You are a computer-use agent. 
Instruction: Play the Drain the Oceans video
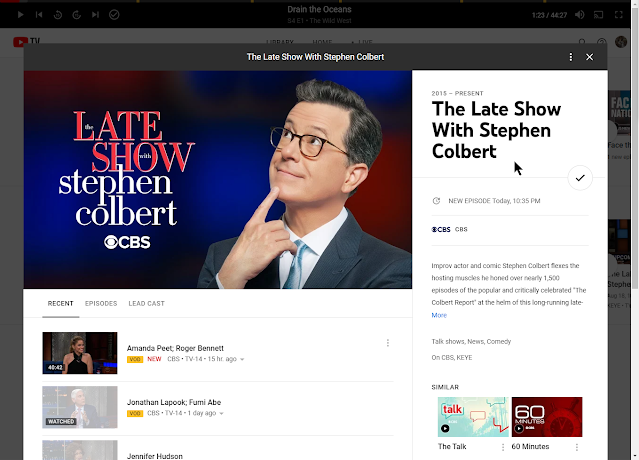(x=20, y=15)
